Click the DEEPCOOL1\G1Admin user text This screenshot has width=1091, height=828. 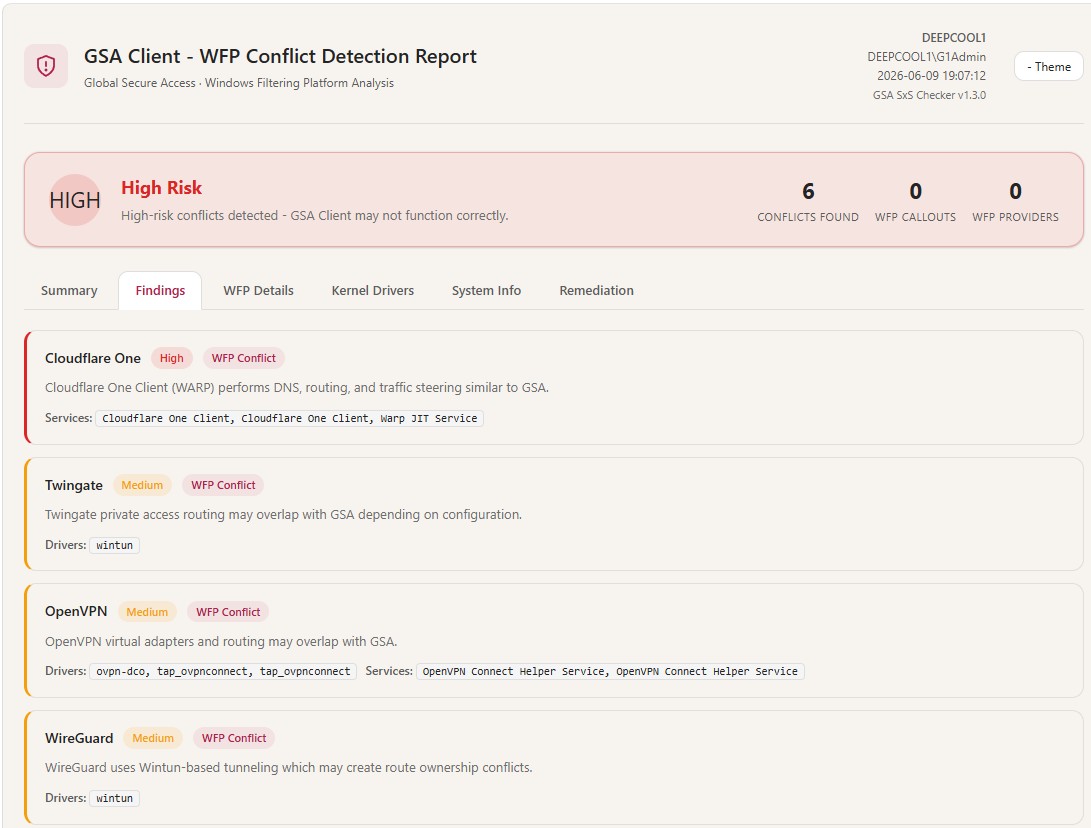(926, 57)
